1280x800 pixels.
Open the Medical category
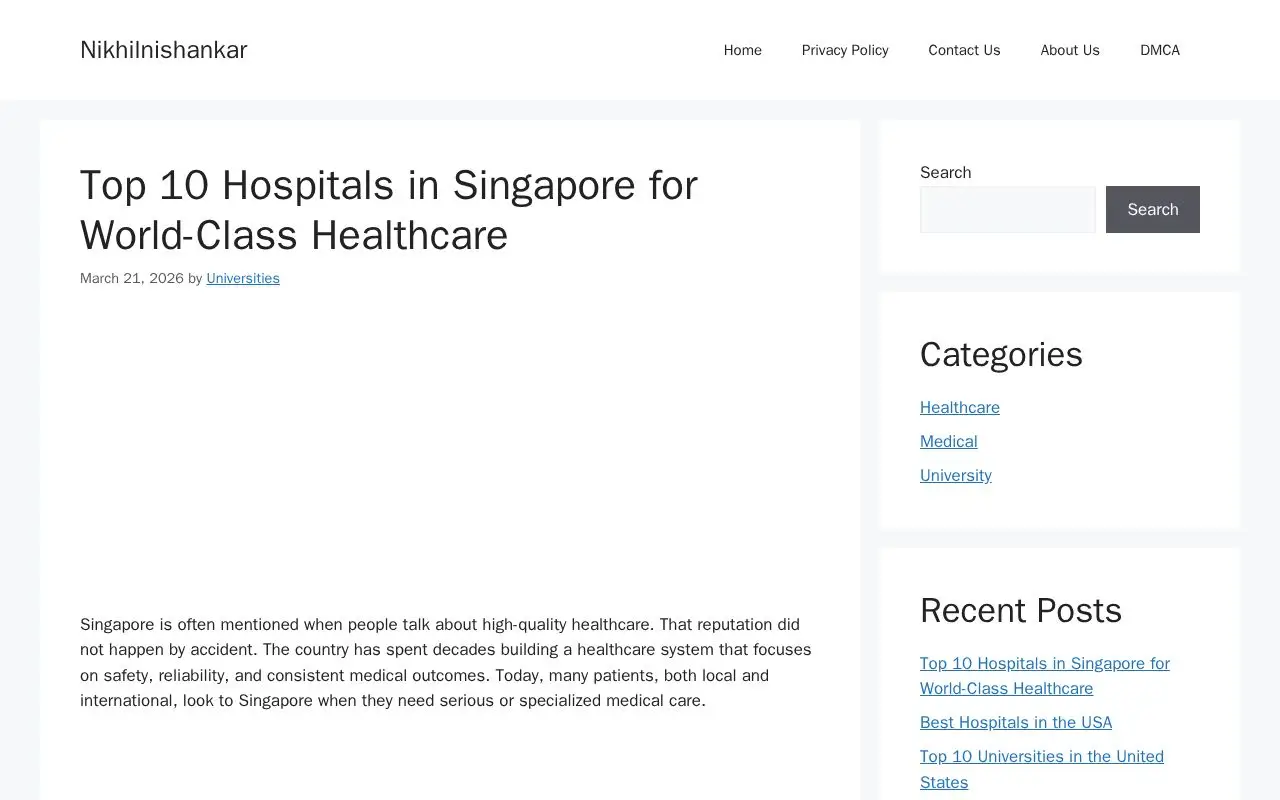click(949, 441)
